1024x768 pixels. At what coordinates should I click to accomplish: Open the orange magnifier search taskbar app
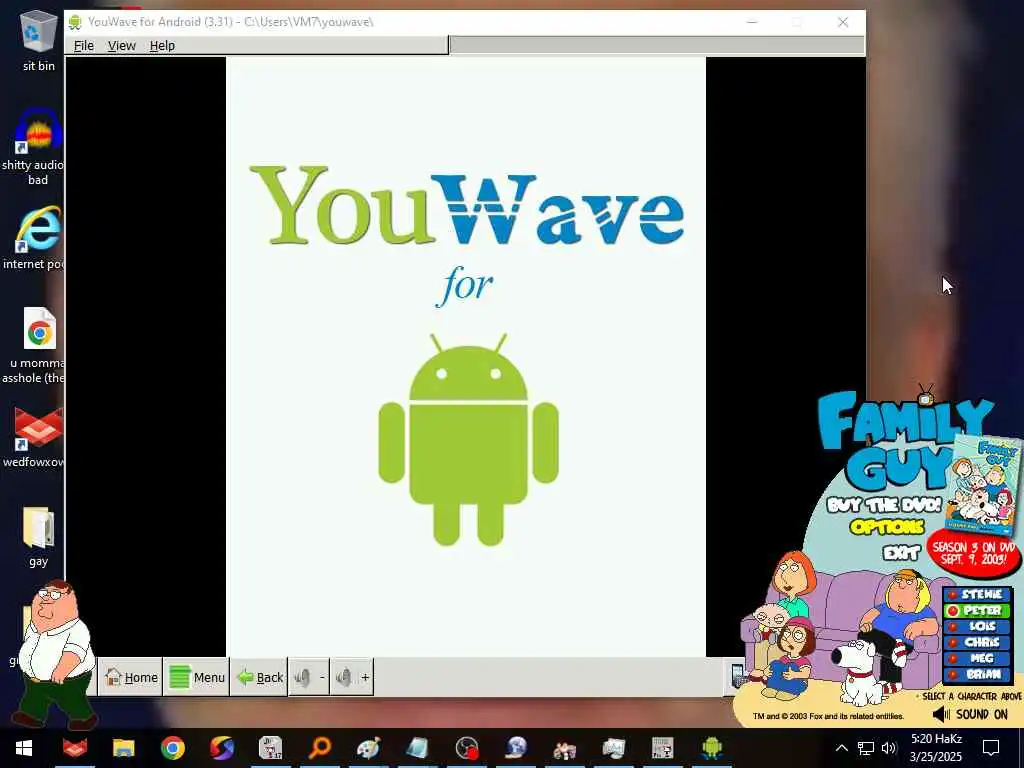pyautogui.click(x=320, y=748)
